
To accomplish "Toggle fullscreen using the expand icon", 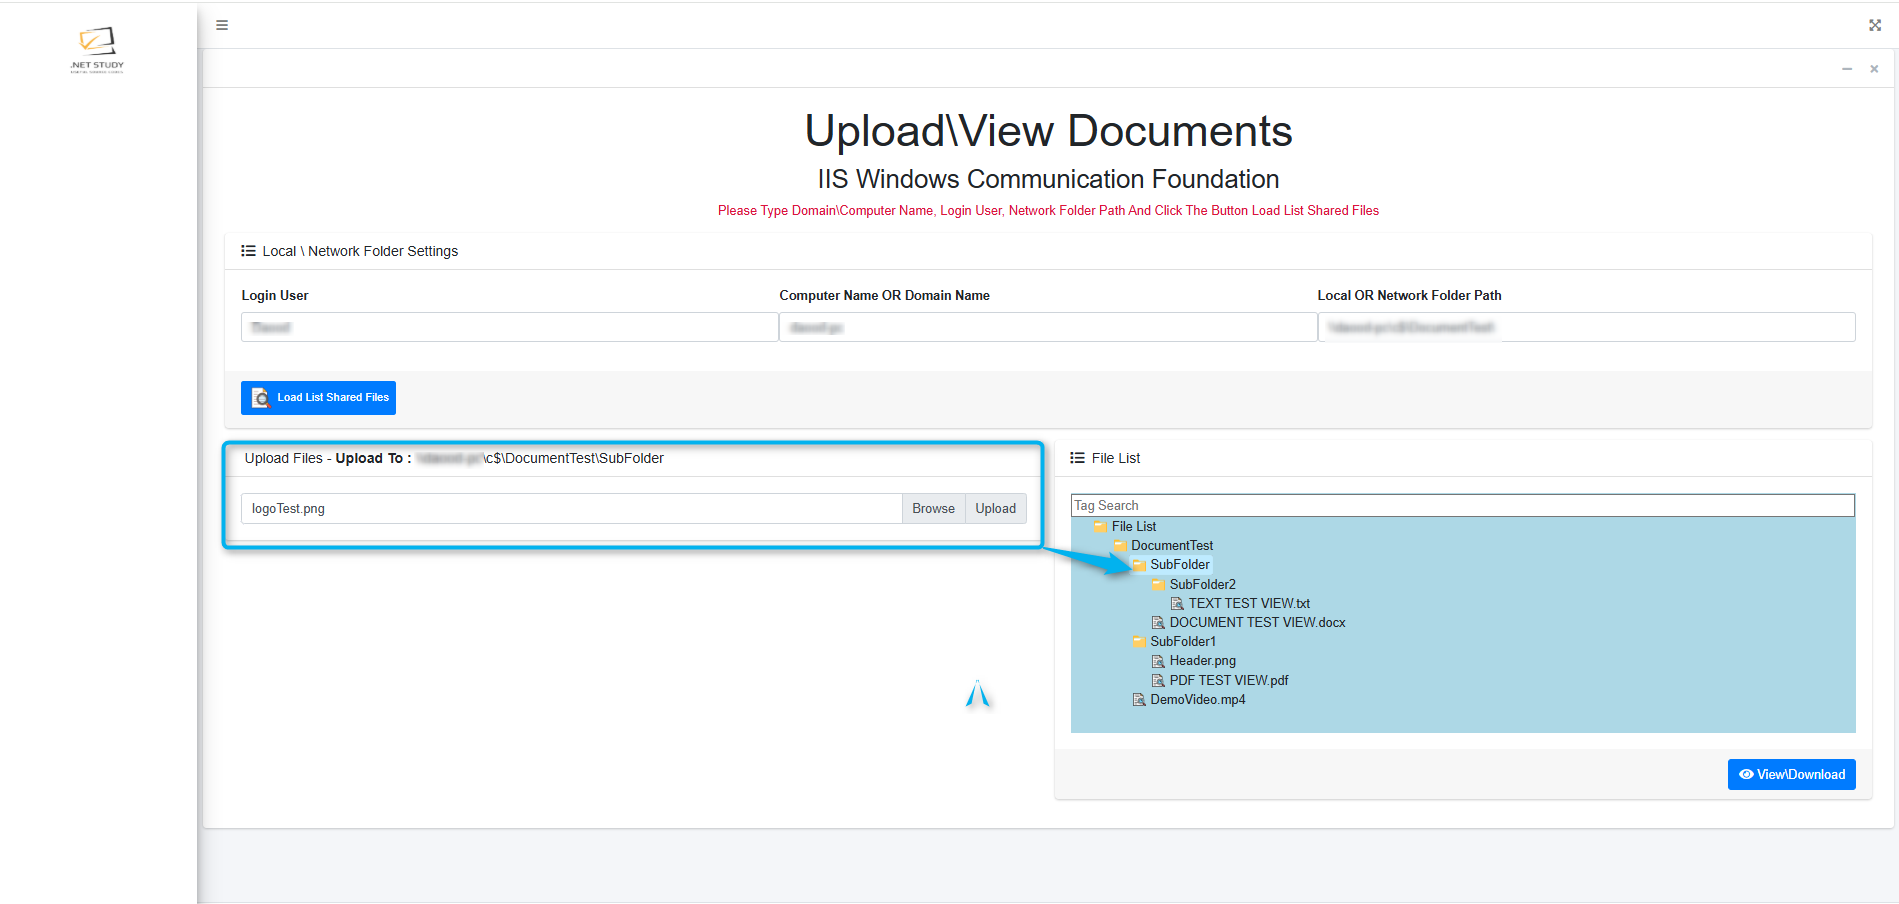I will tap(1875, 25).
